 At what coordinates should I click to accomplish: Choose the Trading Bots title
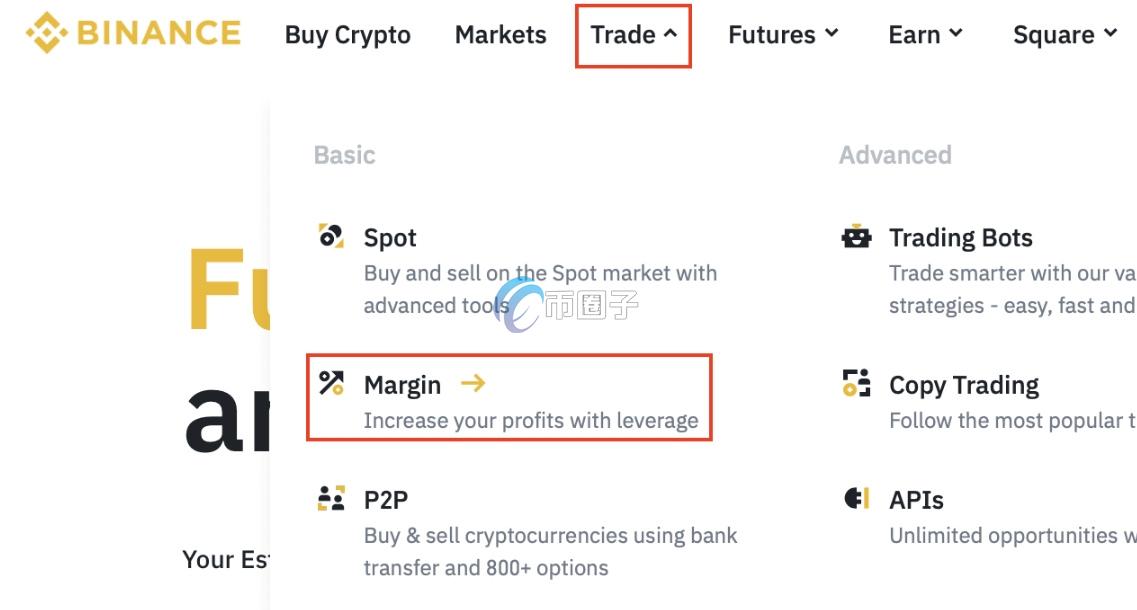[x=961, y=238]
